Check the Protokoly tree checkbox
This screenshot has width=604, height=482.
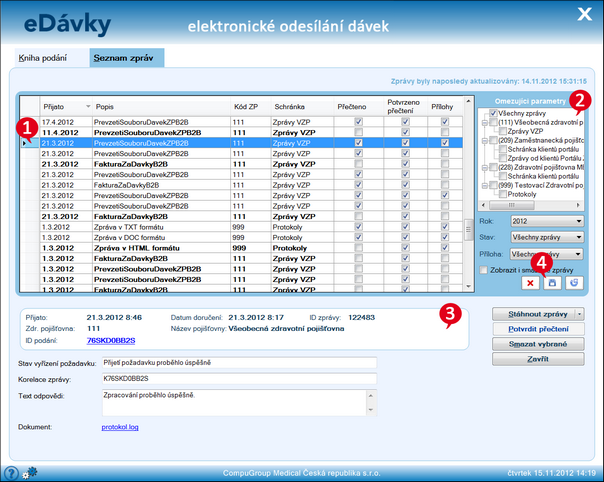[502, 194]
